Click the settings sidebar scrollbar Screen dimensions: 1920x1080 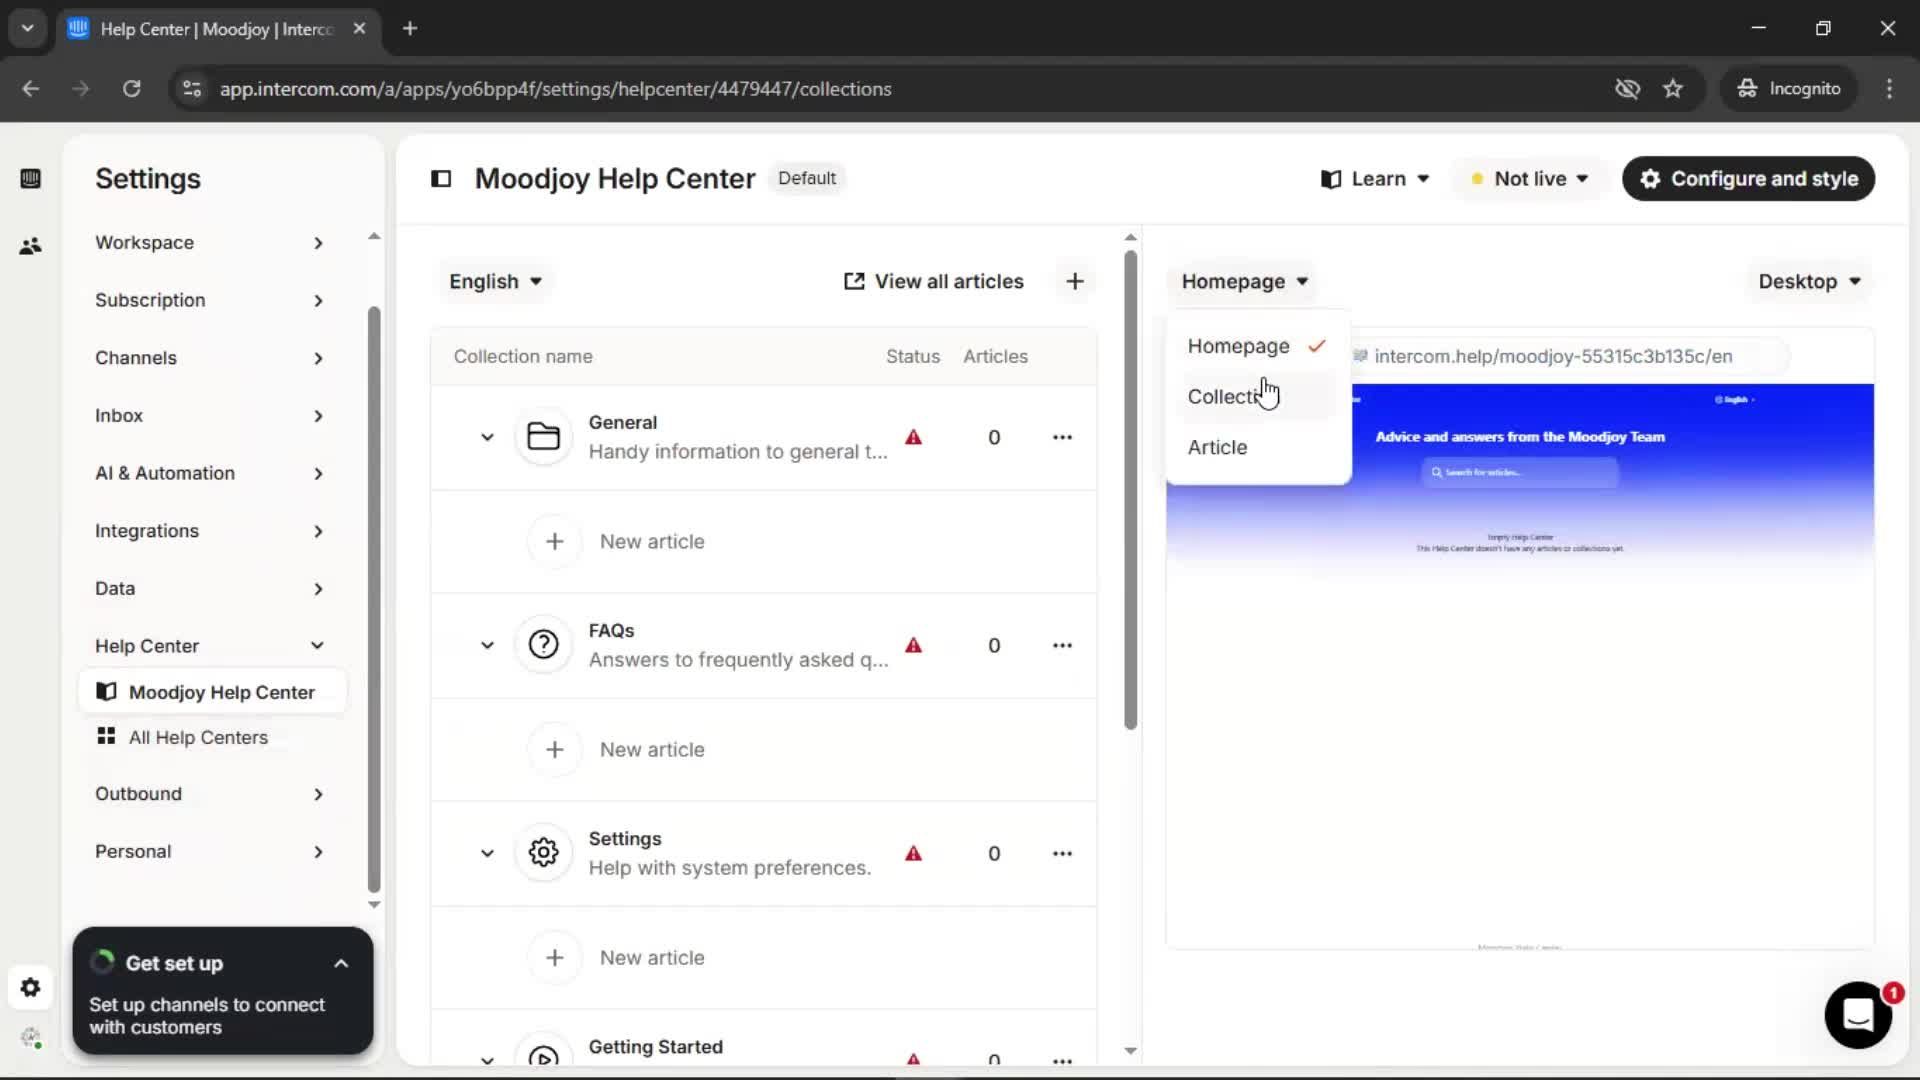point(374,600)
